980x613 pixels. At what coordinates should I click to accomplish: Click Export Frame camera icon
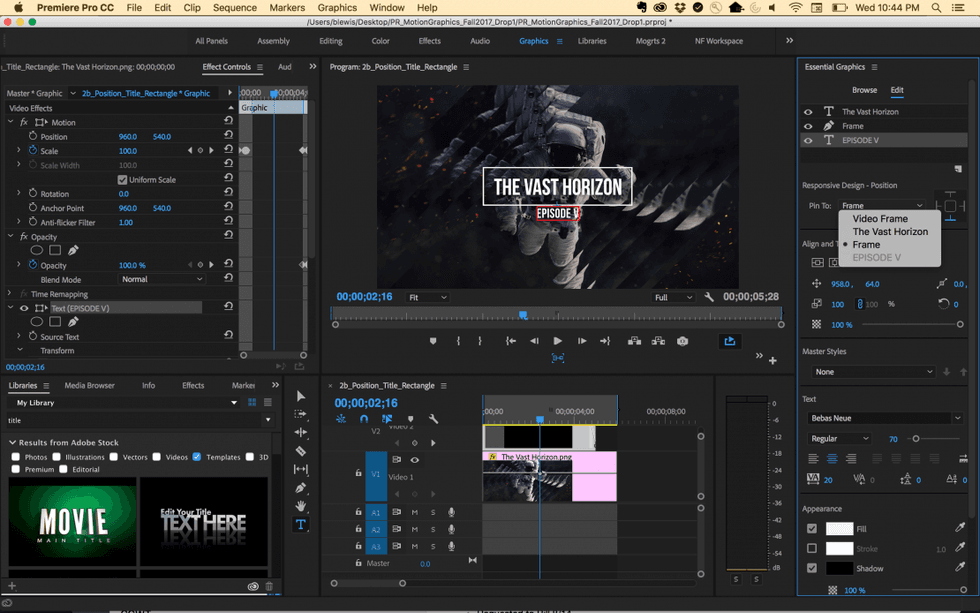point(682,341)
